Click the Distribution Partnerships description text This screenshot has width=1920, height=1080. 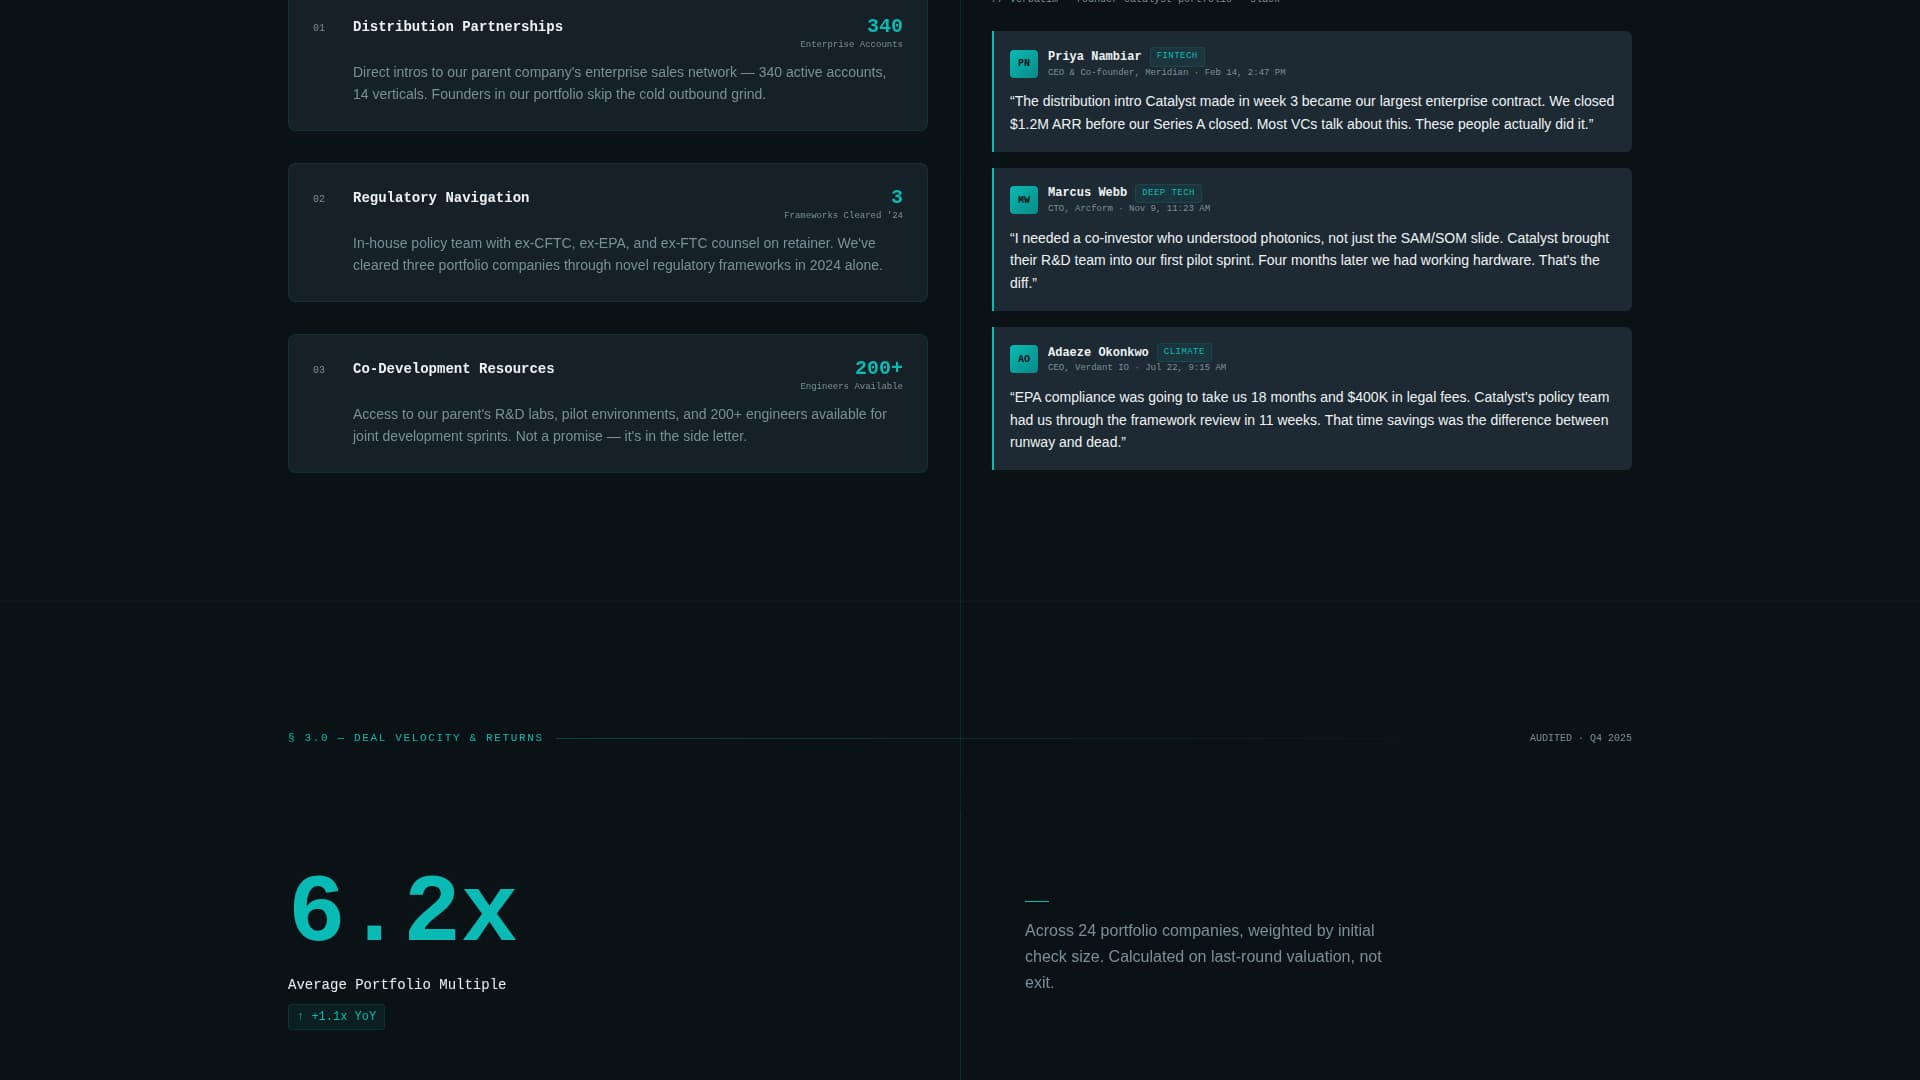[620, 84]
